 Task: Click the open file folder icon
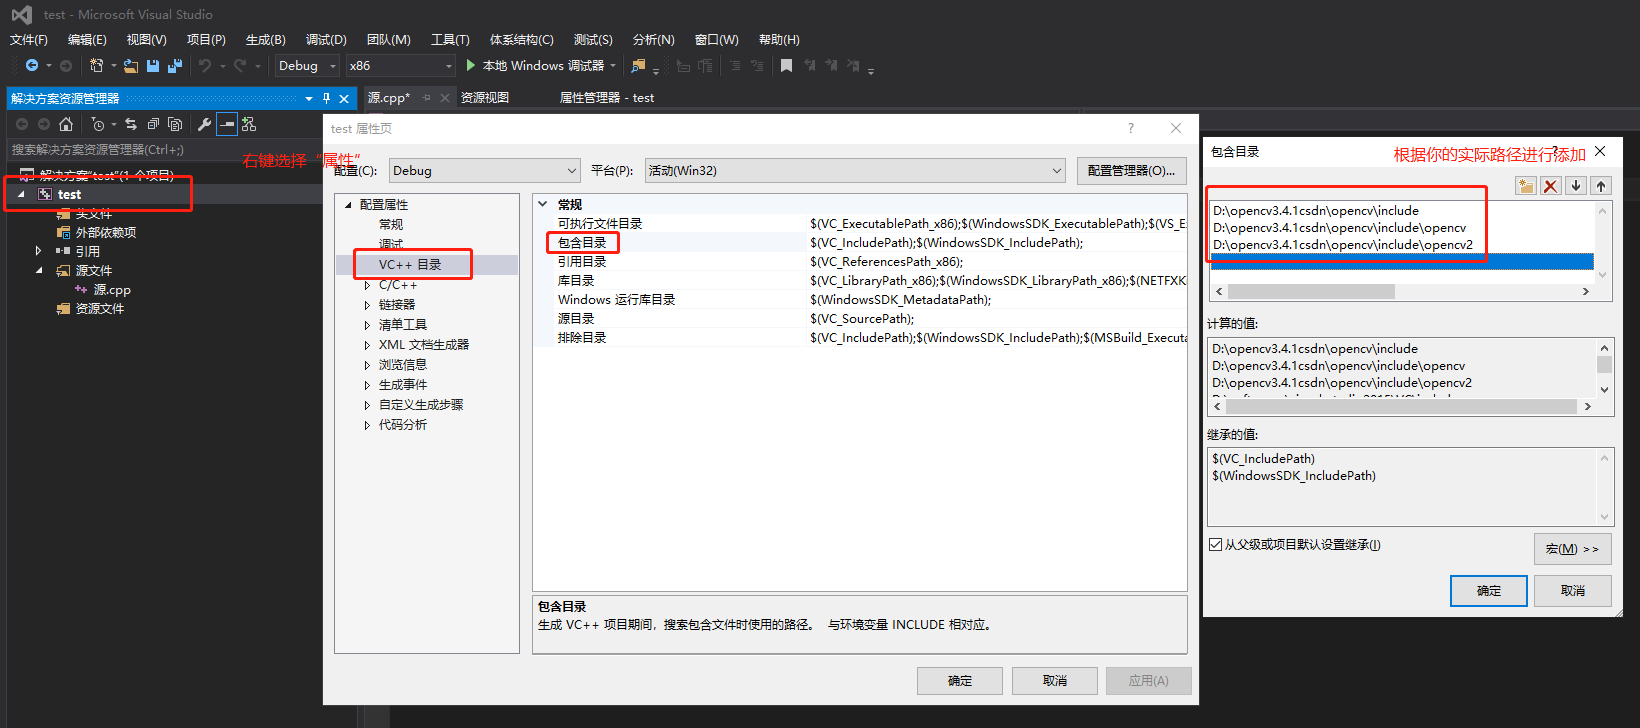(131, 66)
